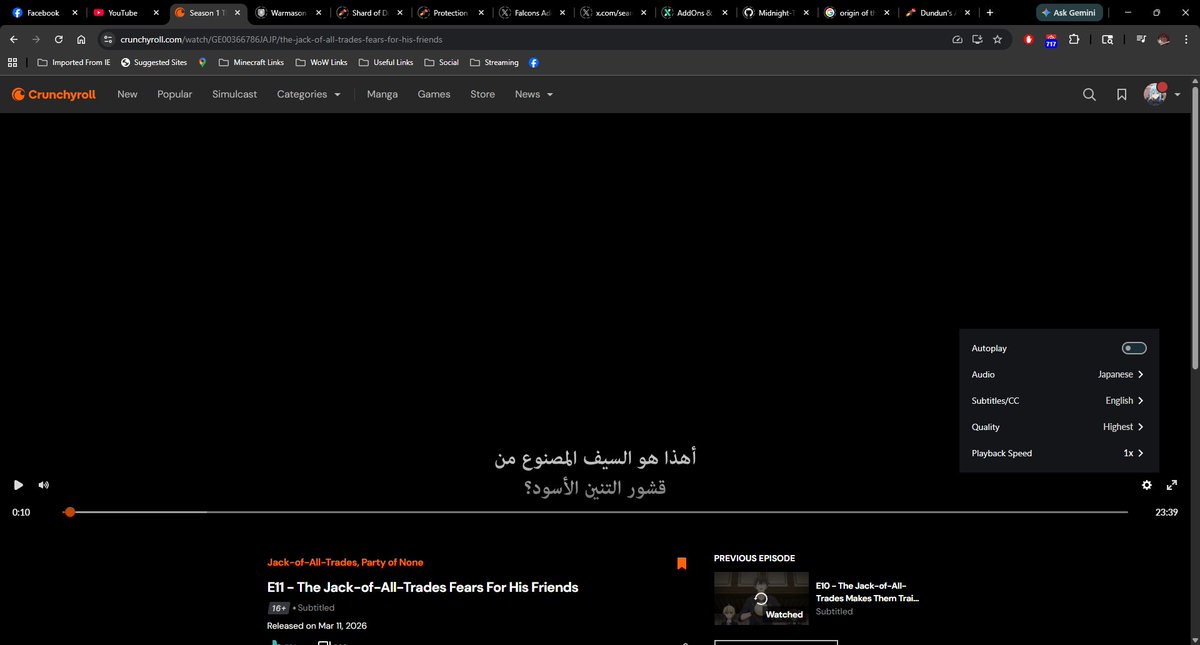Reload the page with refresh icon
1200x645 pixels.
pos(59,39)
